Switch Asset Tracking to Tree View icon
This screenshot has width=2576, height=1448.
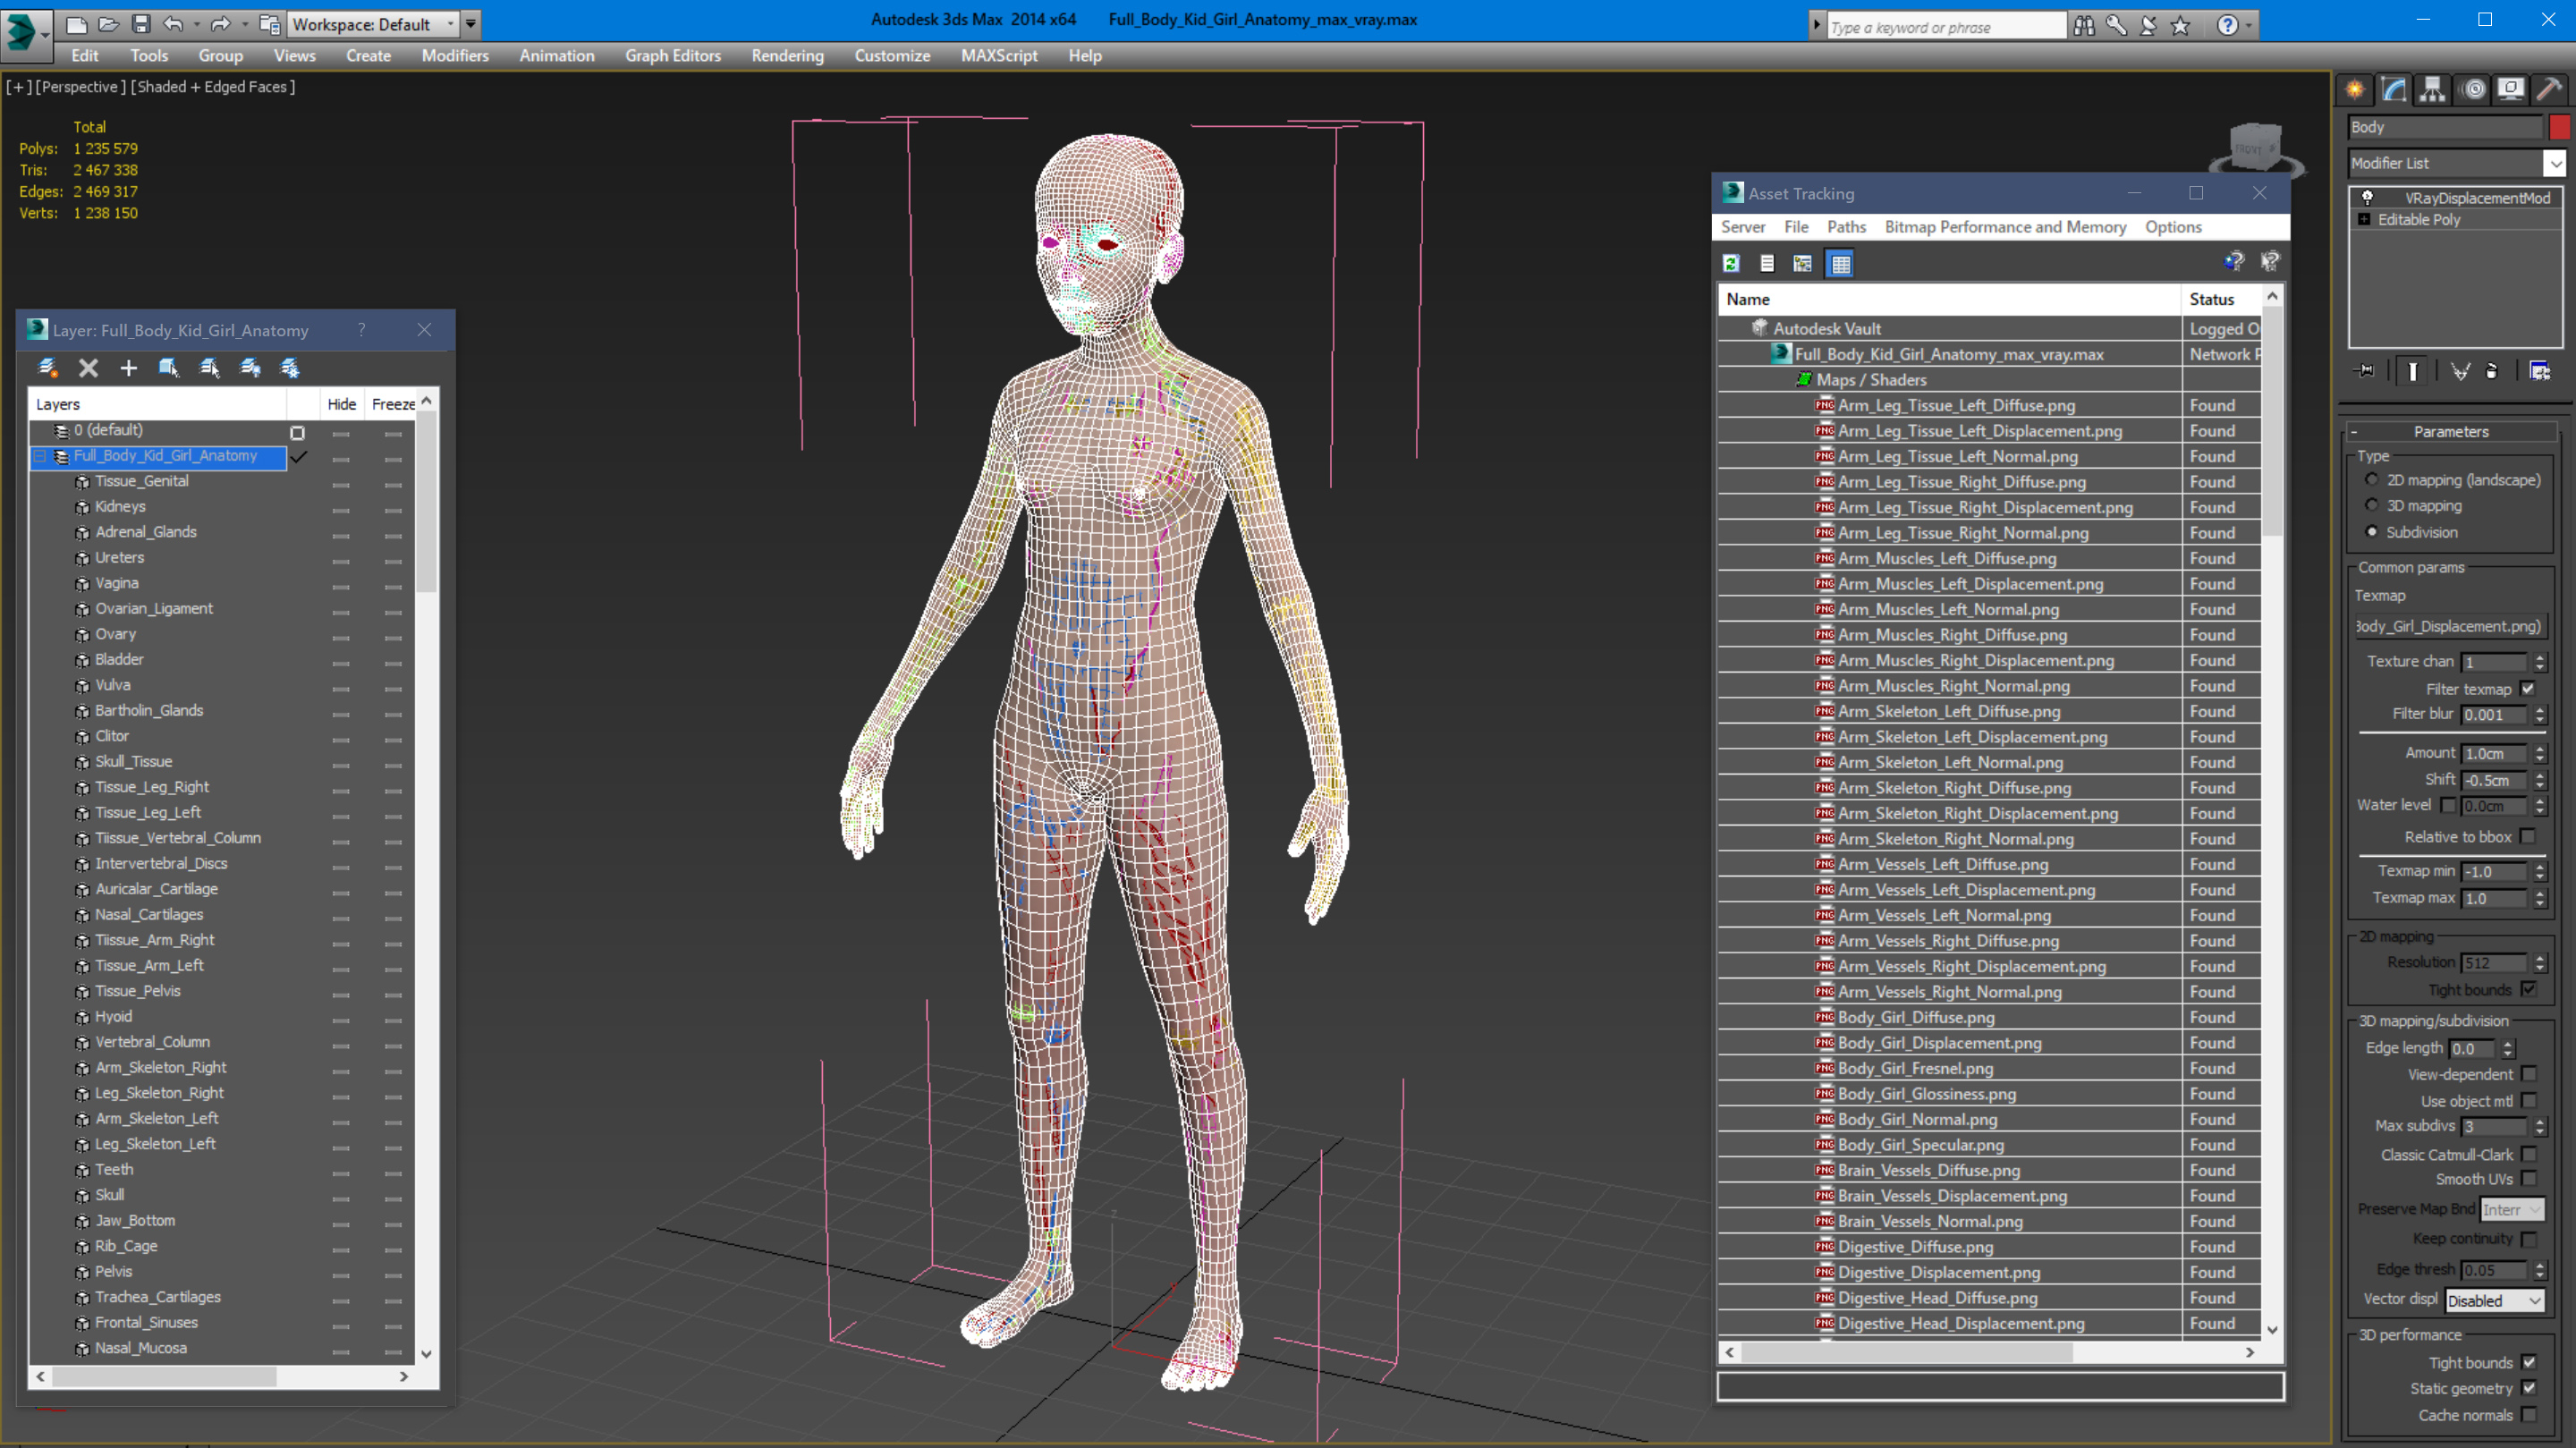[1802, 263]
